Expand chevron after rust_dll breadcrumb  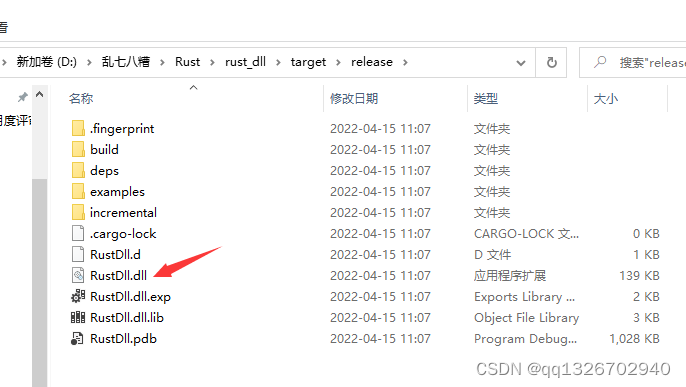[x=278, y=63]
